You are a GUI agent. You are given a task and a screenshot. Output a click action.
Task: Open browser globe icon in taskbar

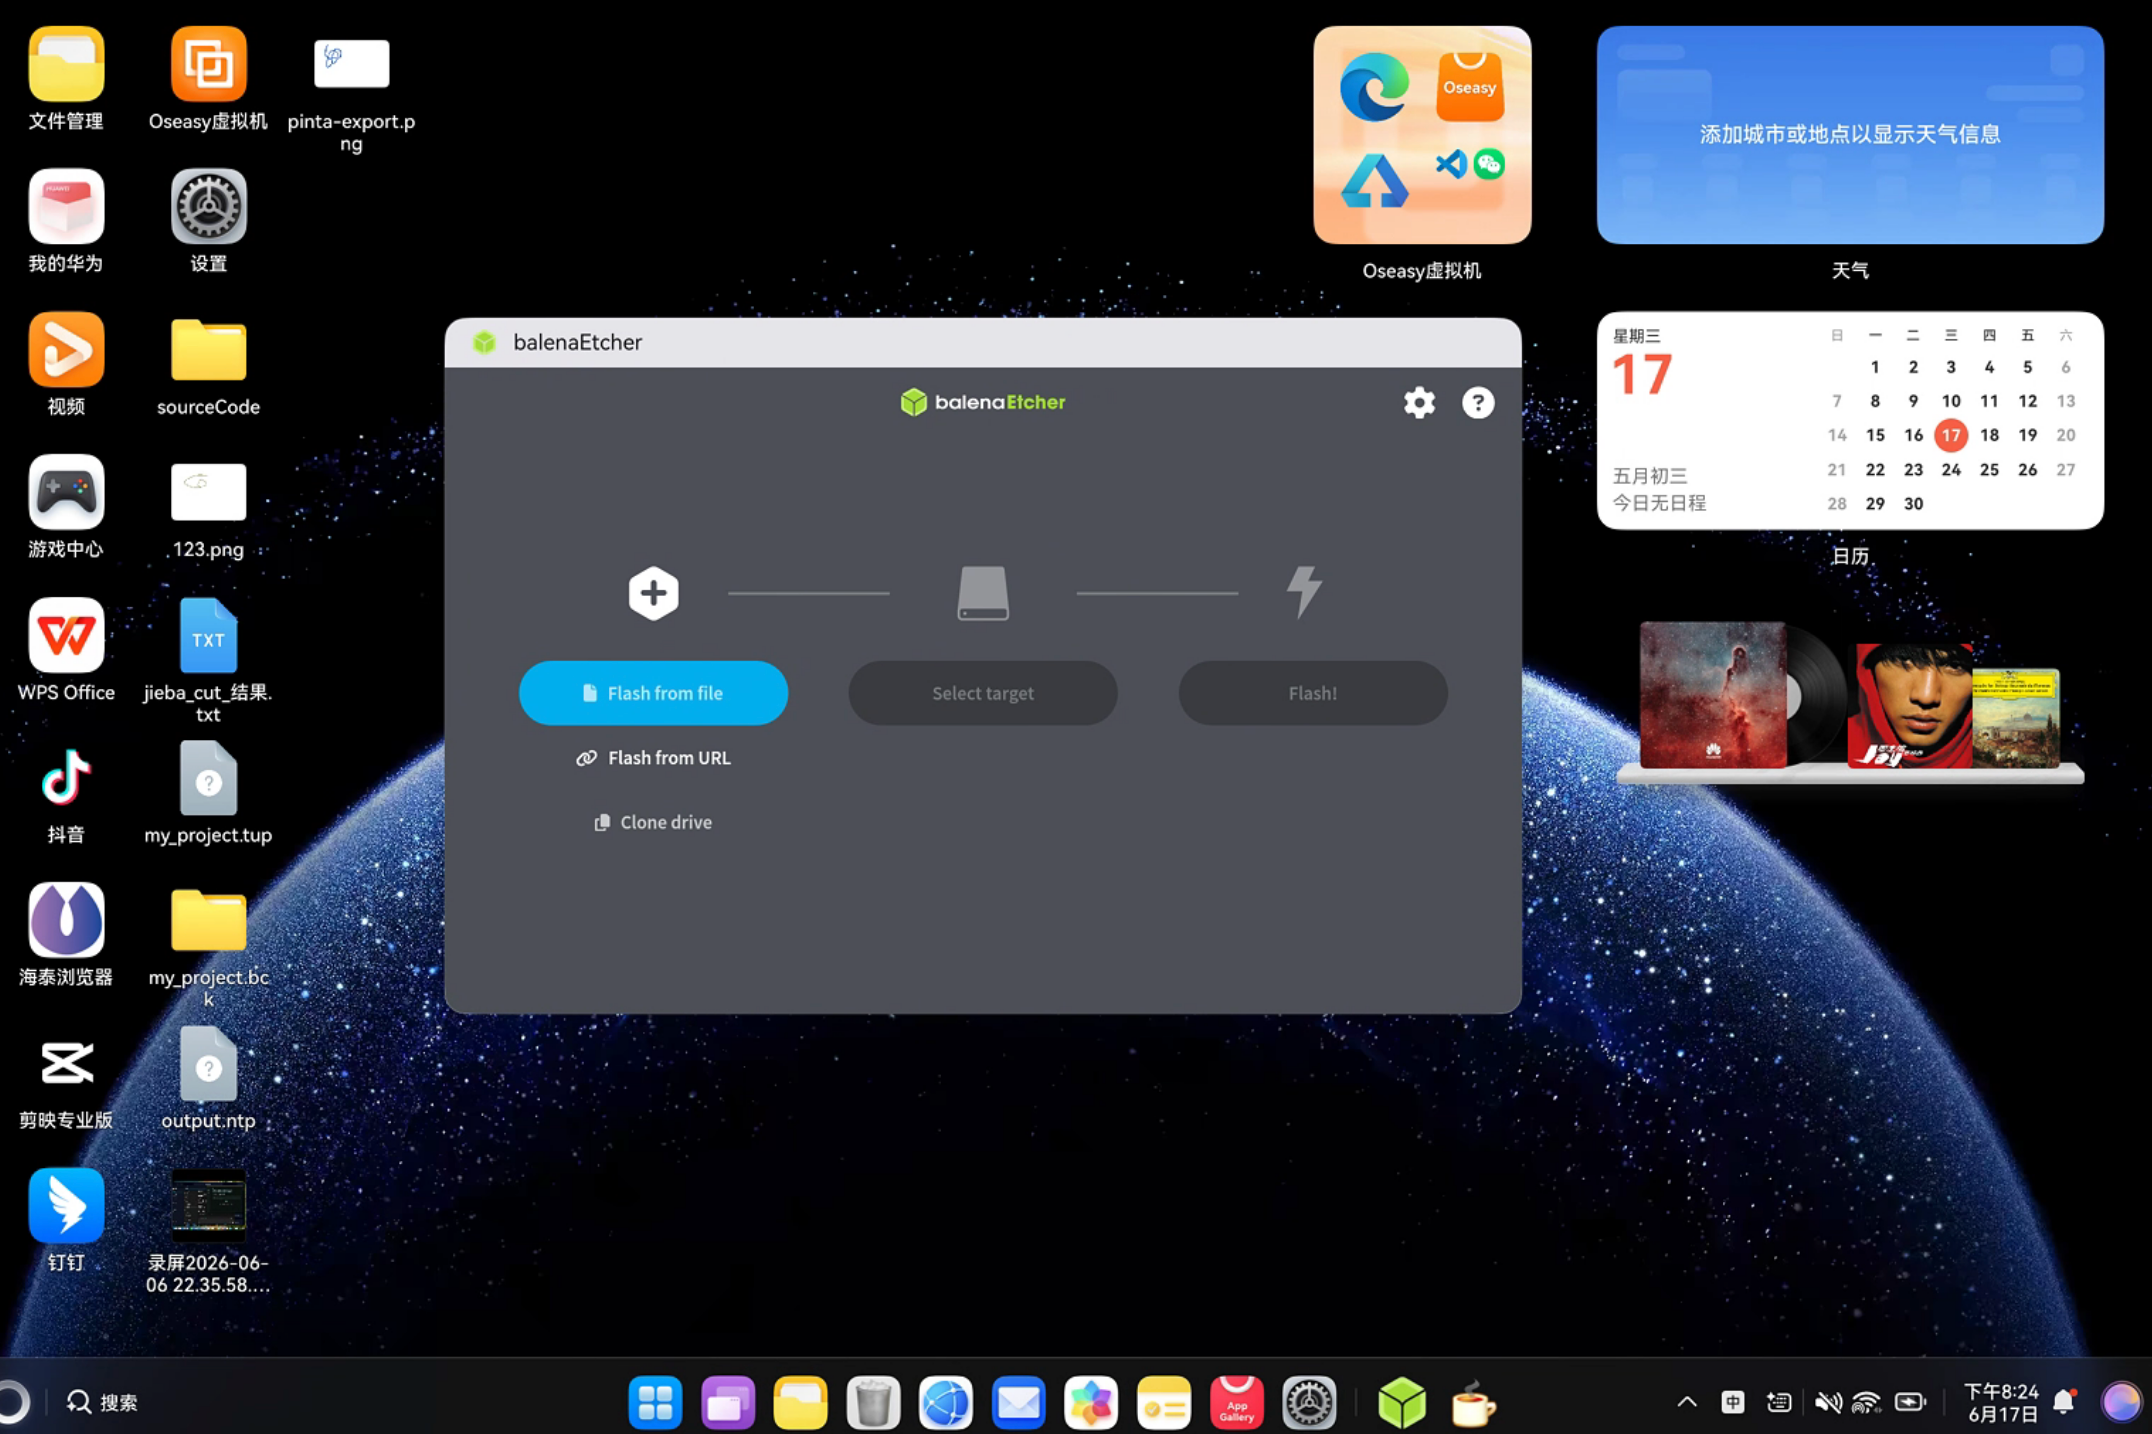[x=946, y=1402]
